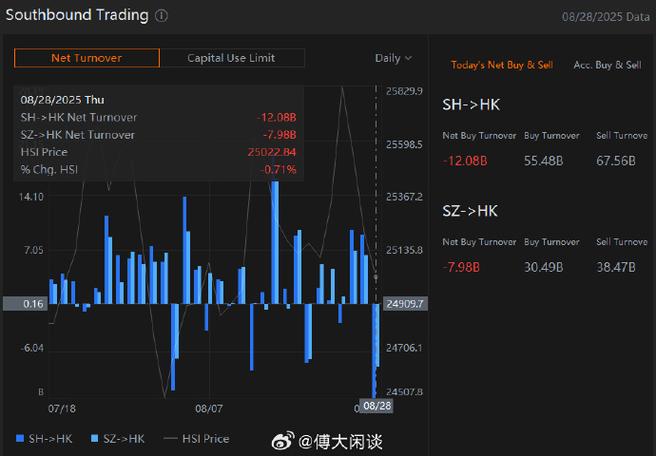Click the 07/18 date label on x-axis
Screen dimensions: 656x456
pos(62,408)
